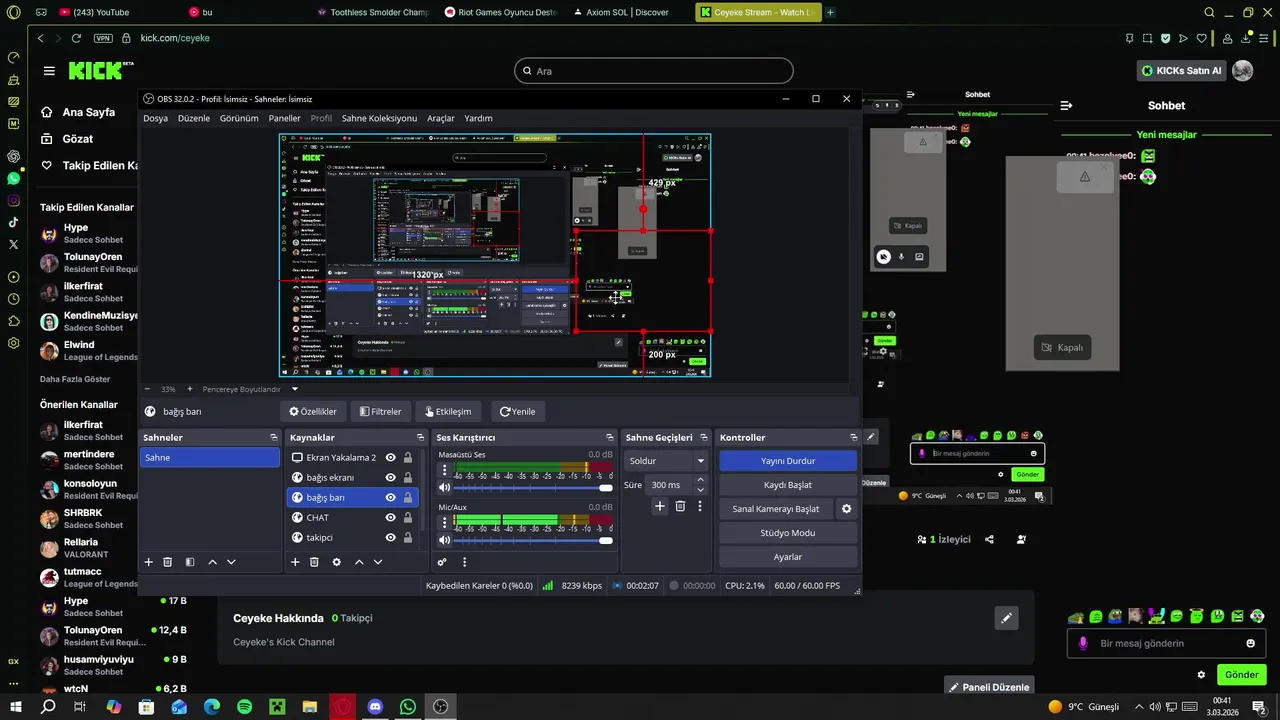Image resolution: width=1280 pixels, height=720 pixels.
Task: Delete scene transition trash icon
Action: pyautogui.click(x=680, y=507)
